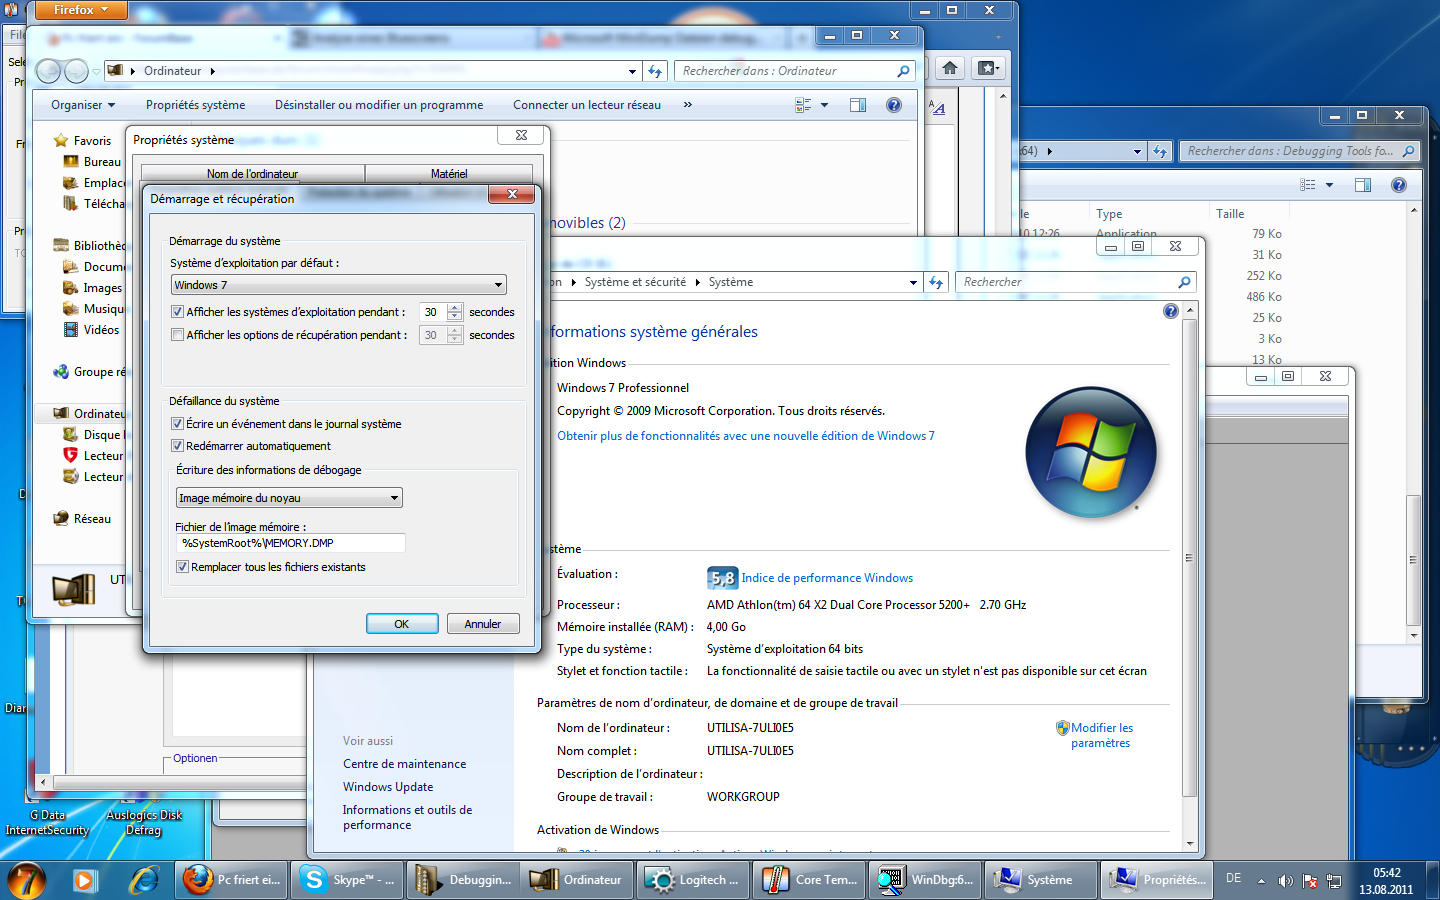Uncheck 'Redémarrer automatiquement' checkbox
The height and width of the screenshot is (900, 1440).
(x=178, y=446)
